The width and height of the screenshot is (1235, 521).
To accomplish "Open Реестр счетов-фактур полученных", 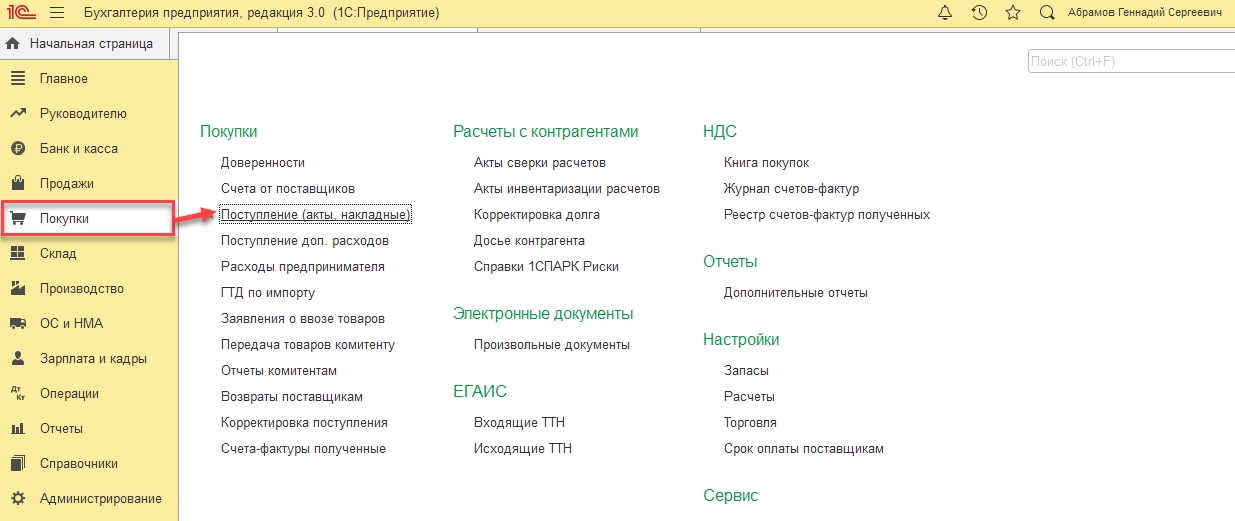I will click(x=827, y=214).
